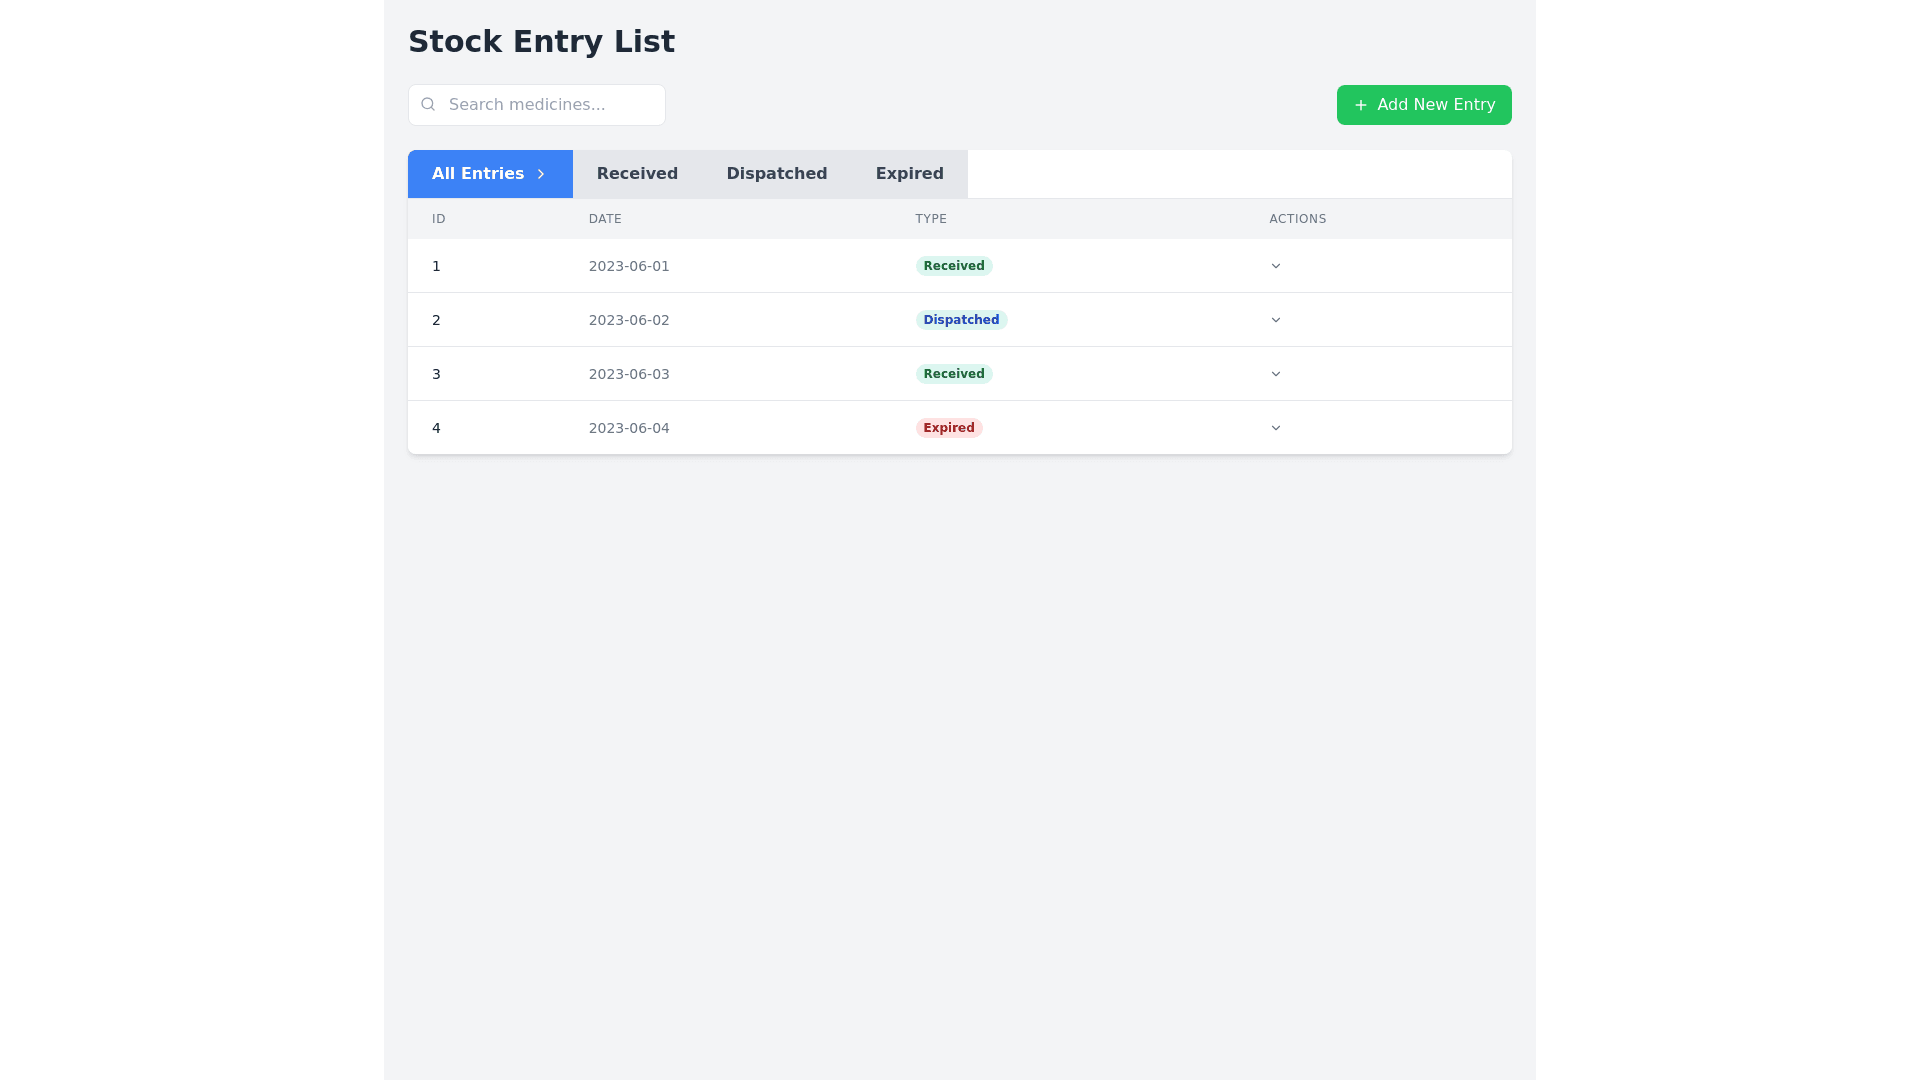1920x1080 pixels.
Task: Click the Received badge in row 3
Action: pyautogui.click(x=953, y=374)
